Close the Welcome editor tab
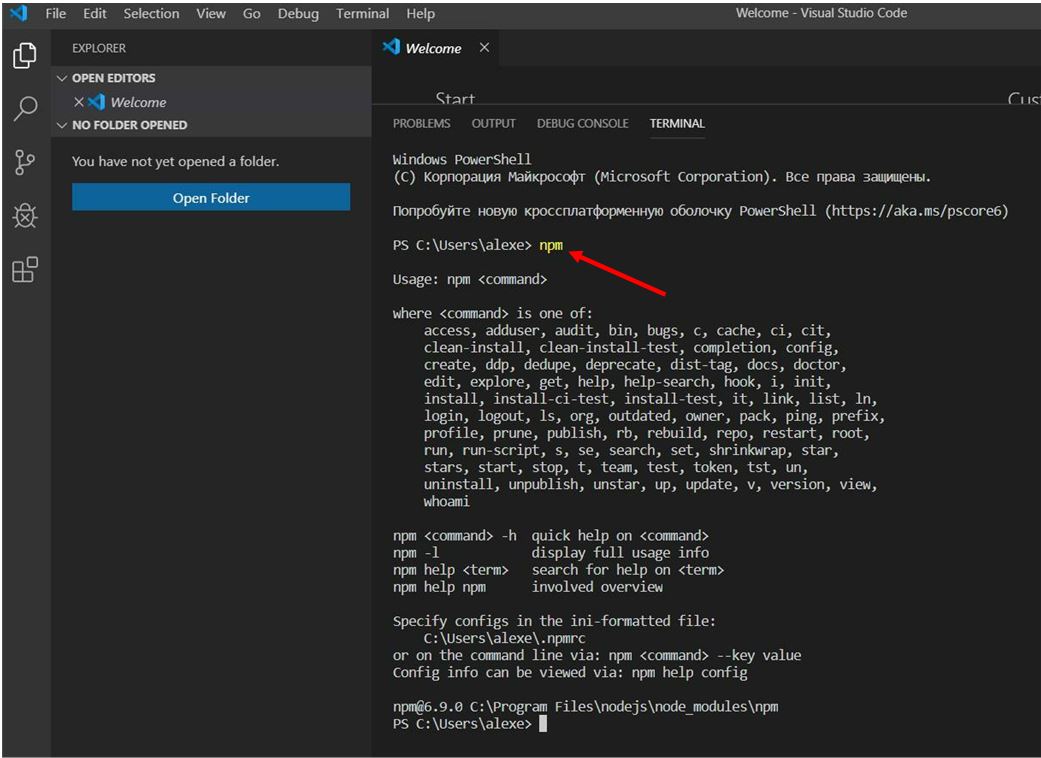Screen dimensions: 1041x758 tap(484, 48)
